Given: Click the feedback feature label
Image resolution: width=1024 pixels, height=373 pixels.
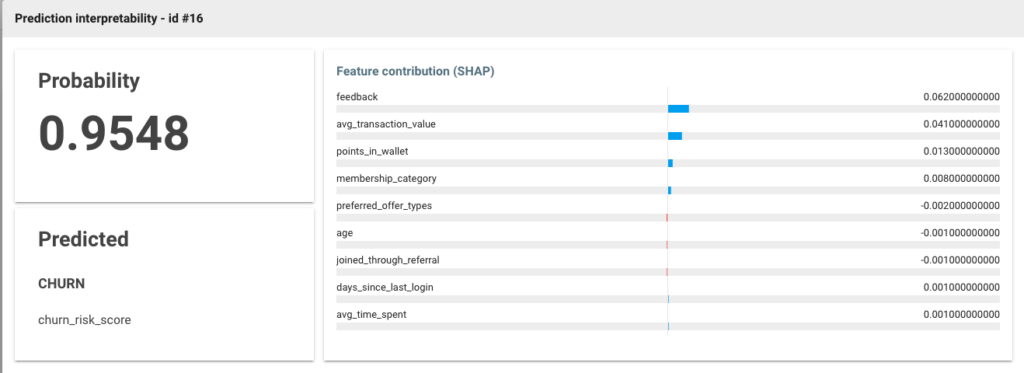Looking at the screenshot, I should (357, 97).
